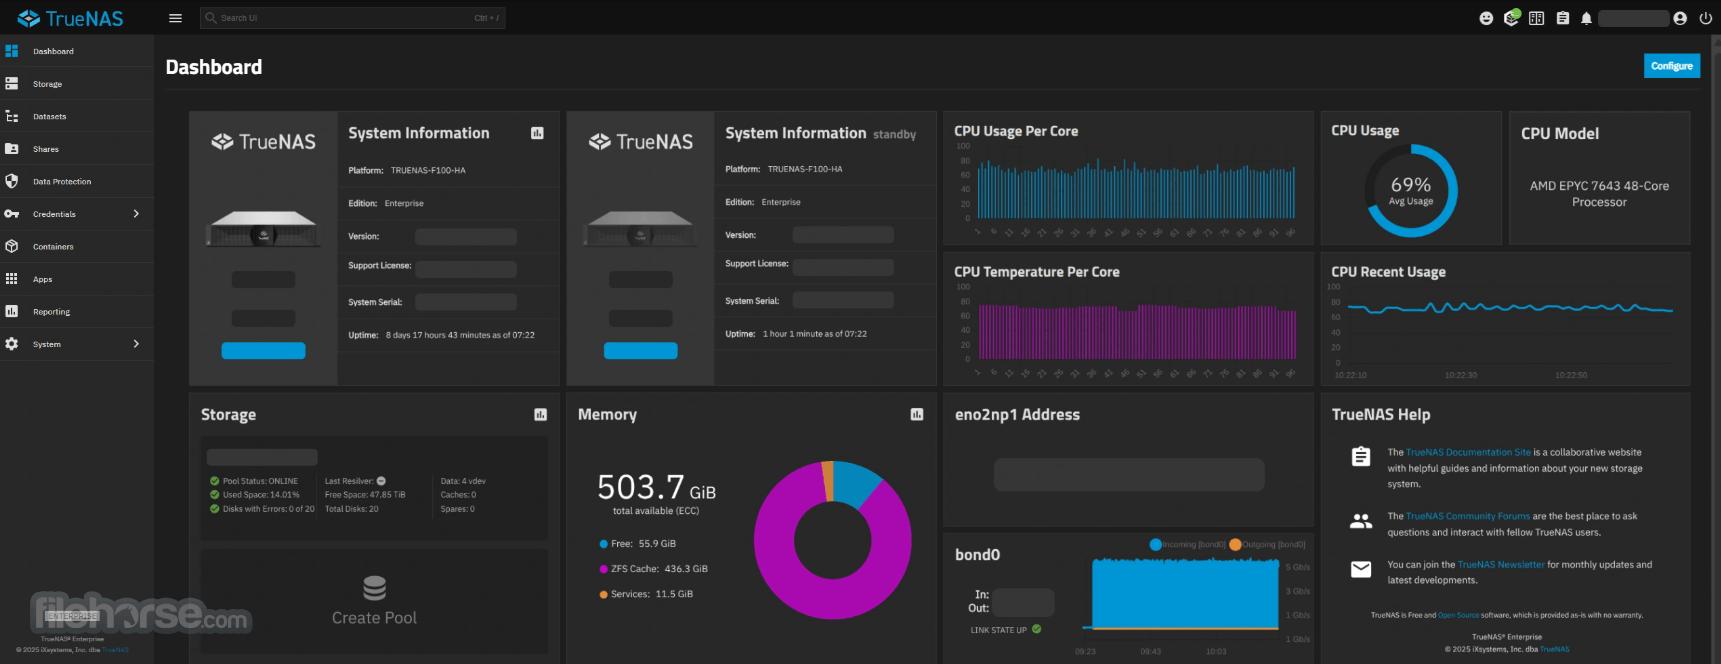Screen dimensions: 1721x664
Task: Click the Search UI input field
Action: (x=352, y=18)
